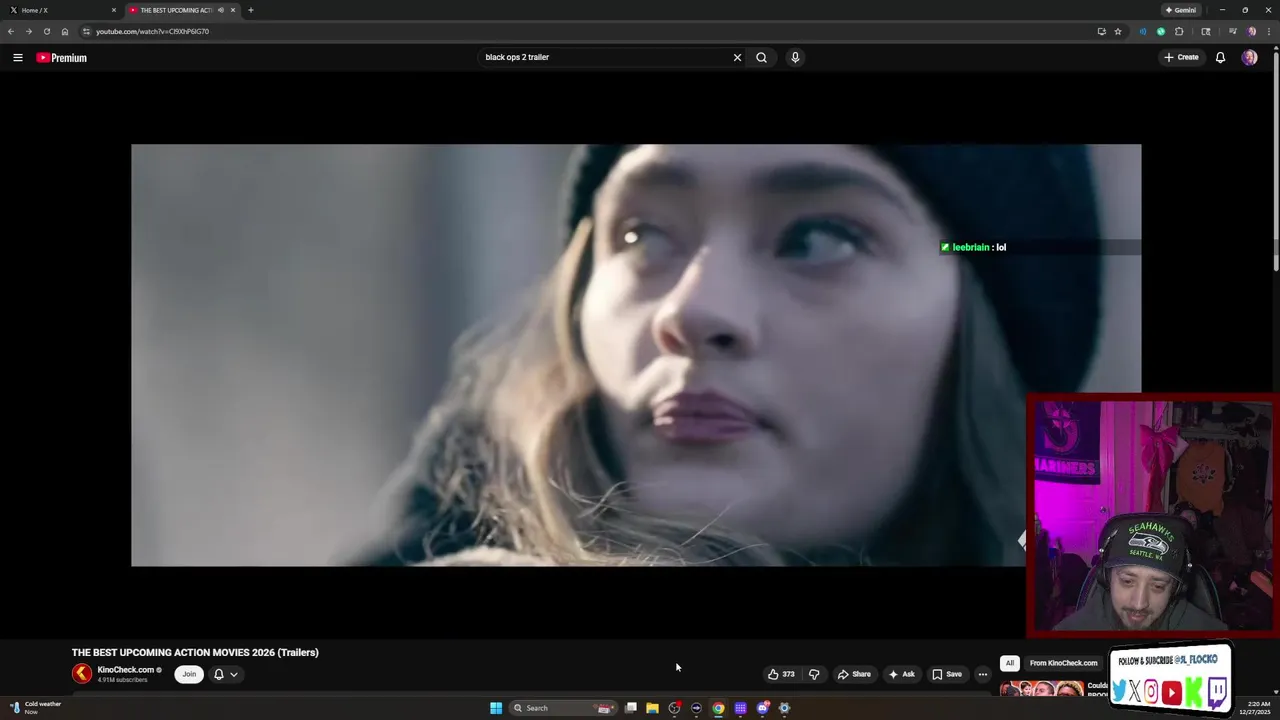
Task: Open KinoCheck.com channel name link
Action: coord(126,670)
